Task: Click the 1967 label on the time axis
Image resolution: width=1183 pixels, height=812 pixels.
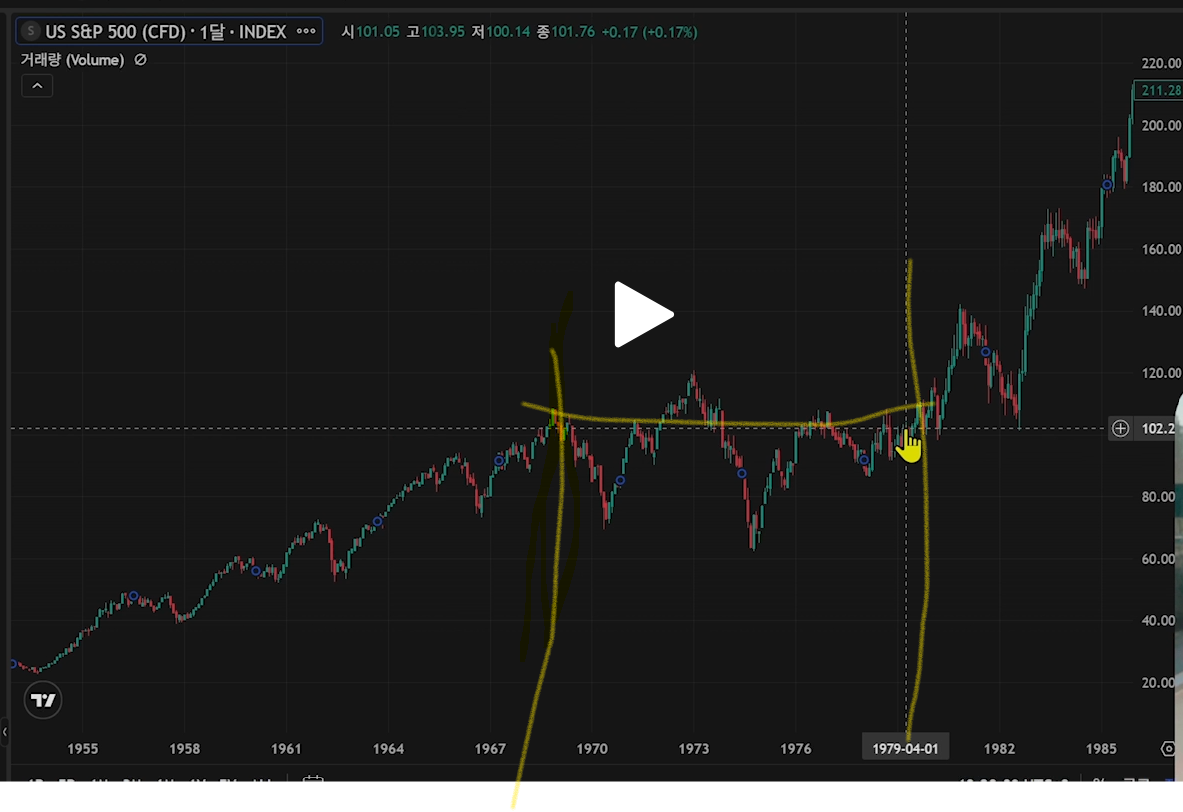Action: point(490,749)
